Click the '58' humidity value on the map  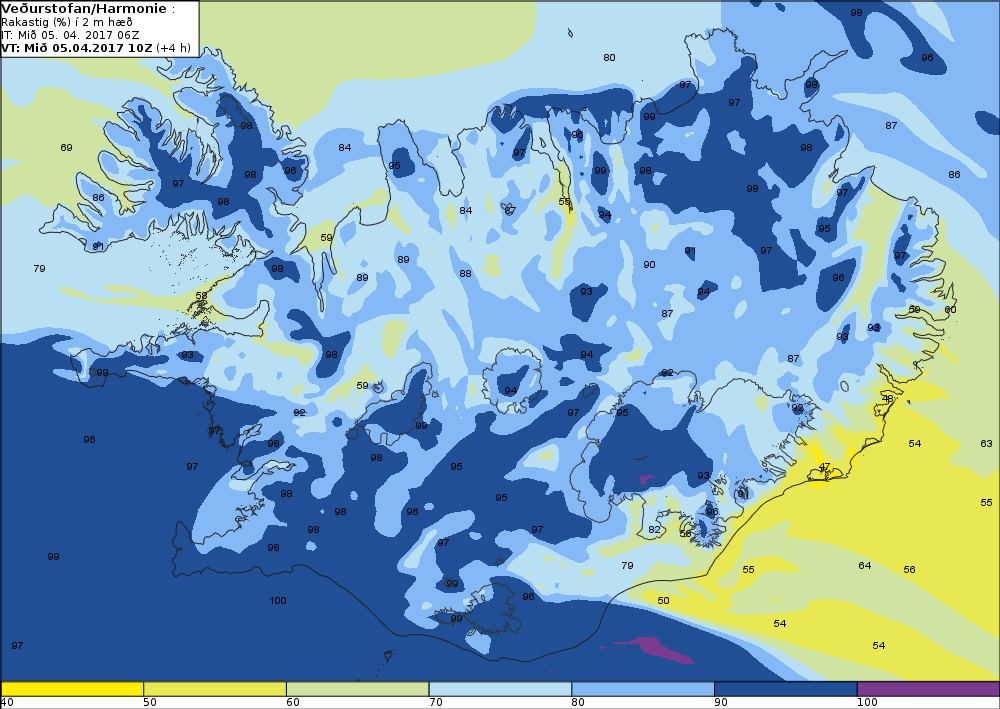(x=202, y=296)
